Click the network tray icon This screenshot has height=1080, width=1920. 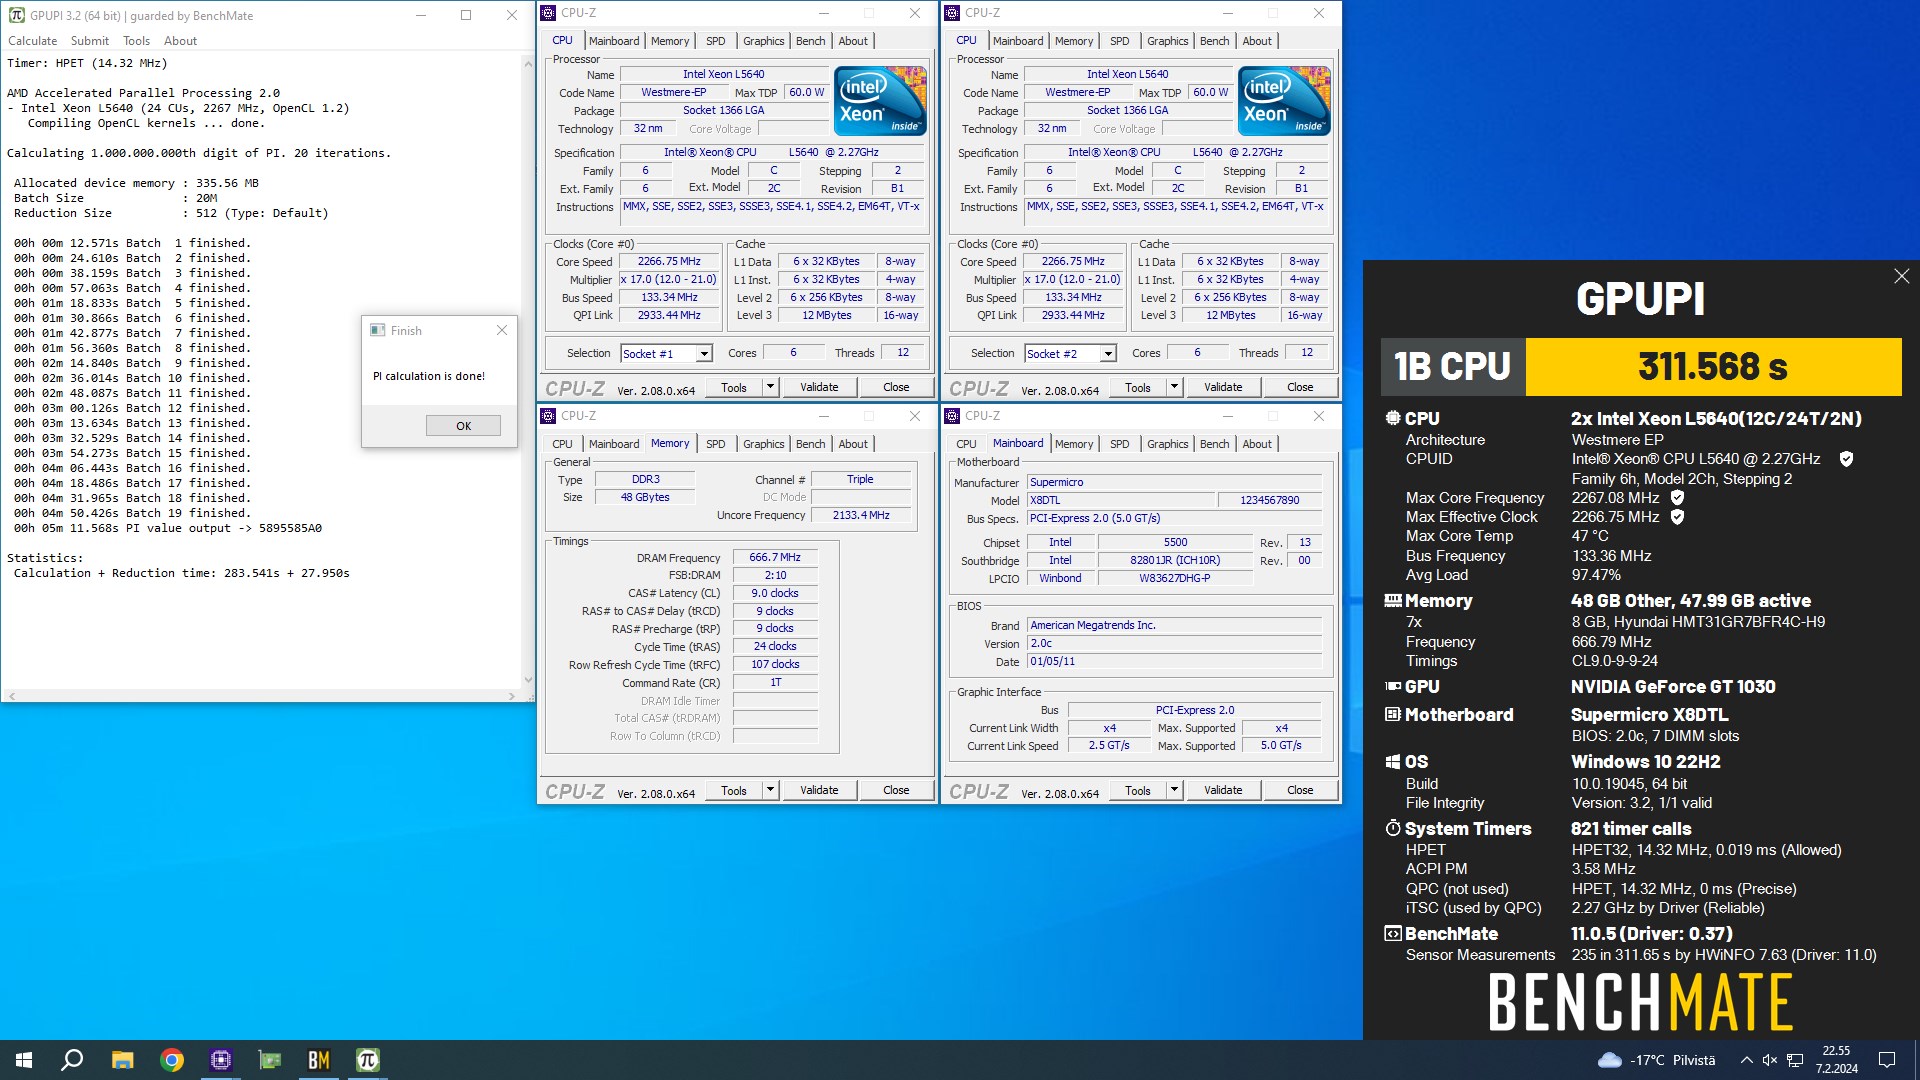pyautogui.click(x=1795, y=1060)
